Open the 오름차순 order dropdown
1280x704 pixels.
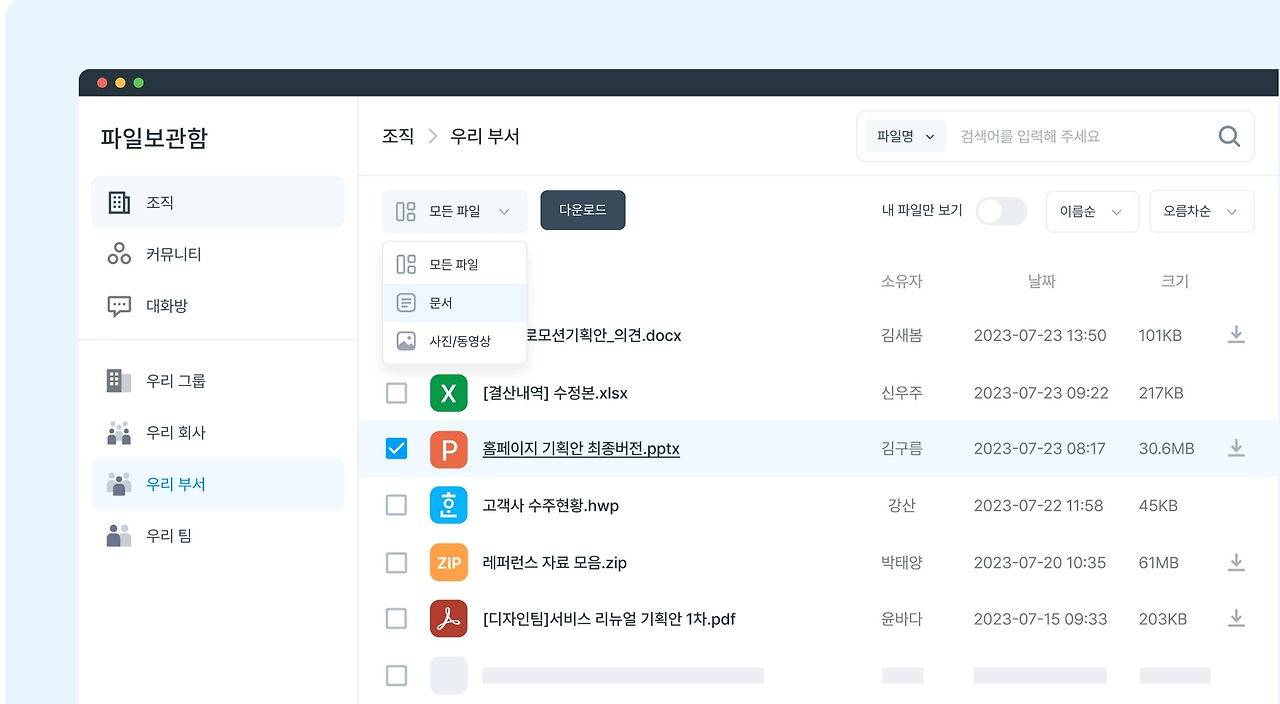pyautogui.click(x=1202, y=211)
